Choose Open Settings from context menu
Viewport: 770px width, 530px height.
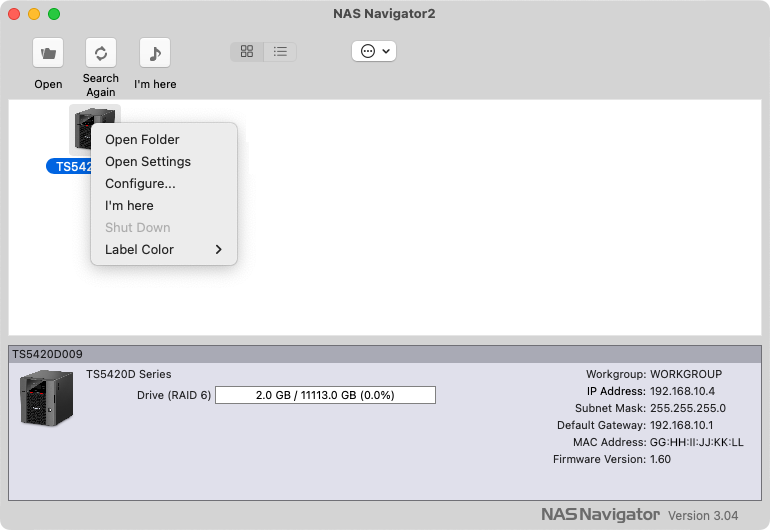click(x=148, y=162)
